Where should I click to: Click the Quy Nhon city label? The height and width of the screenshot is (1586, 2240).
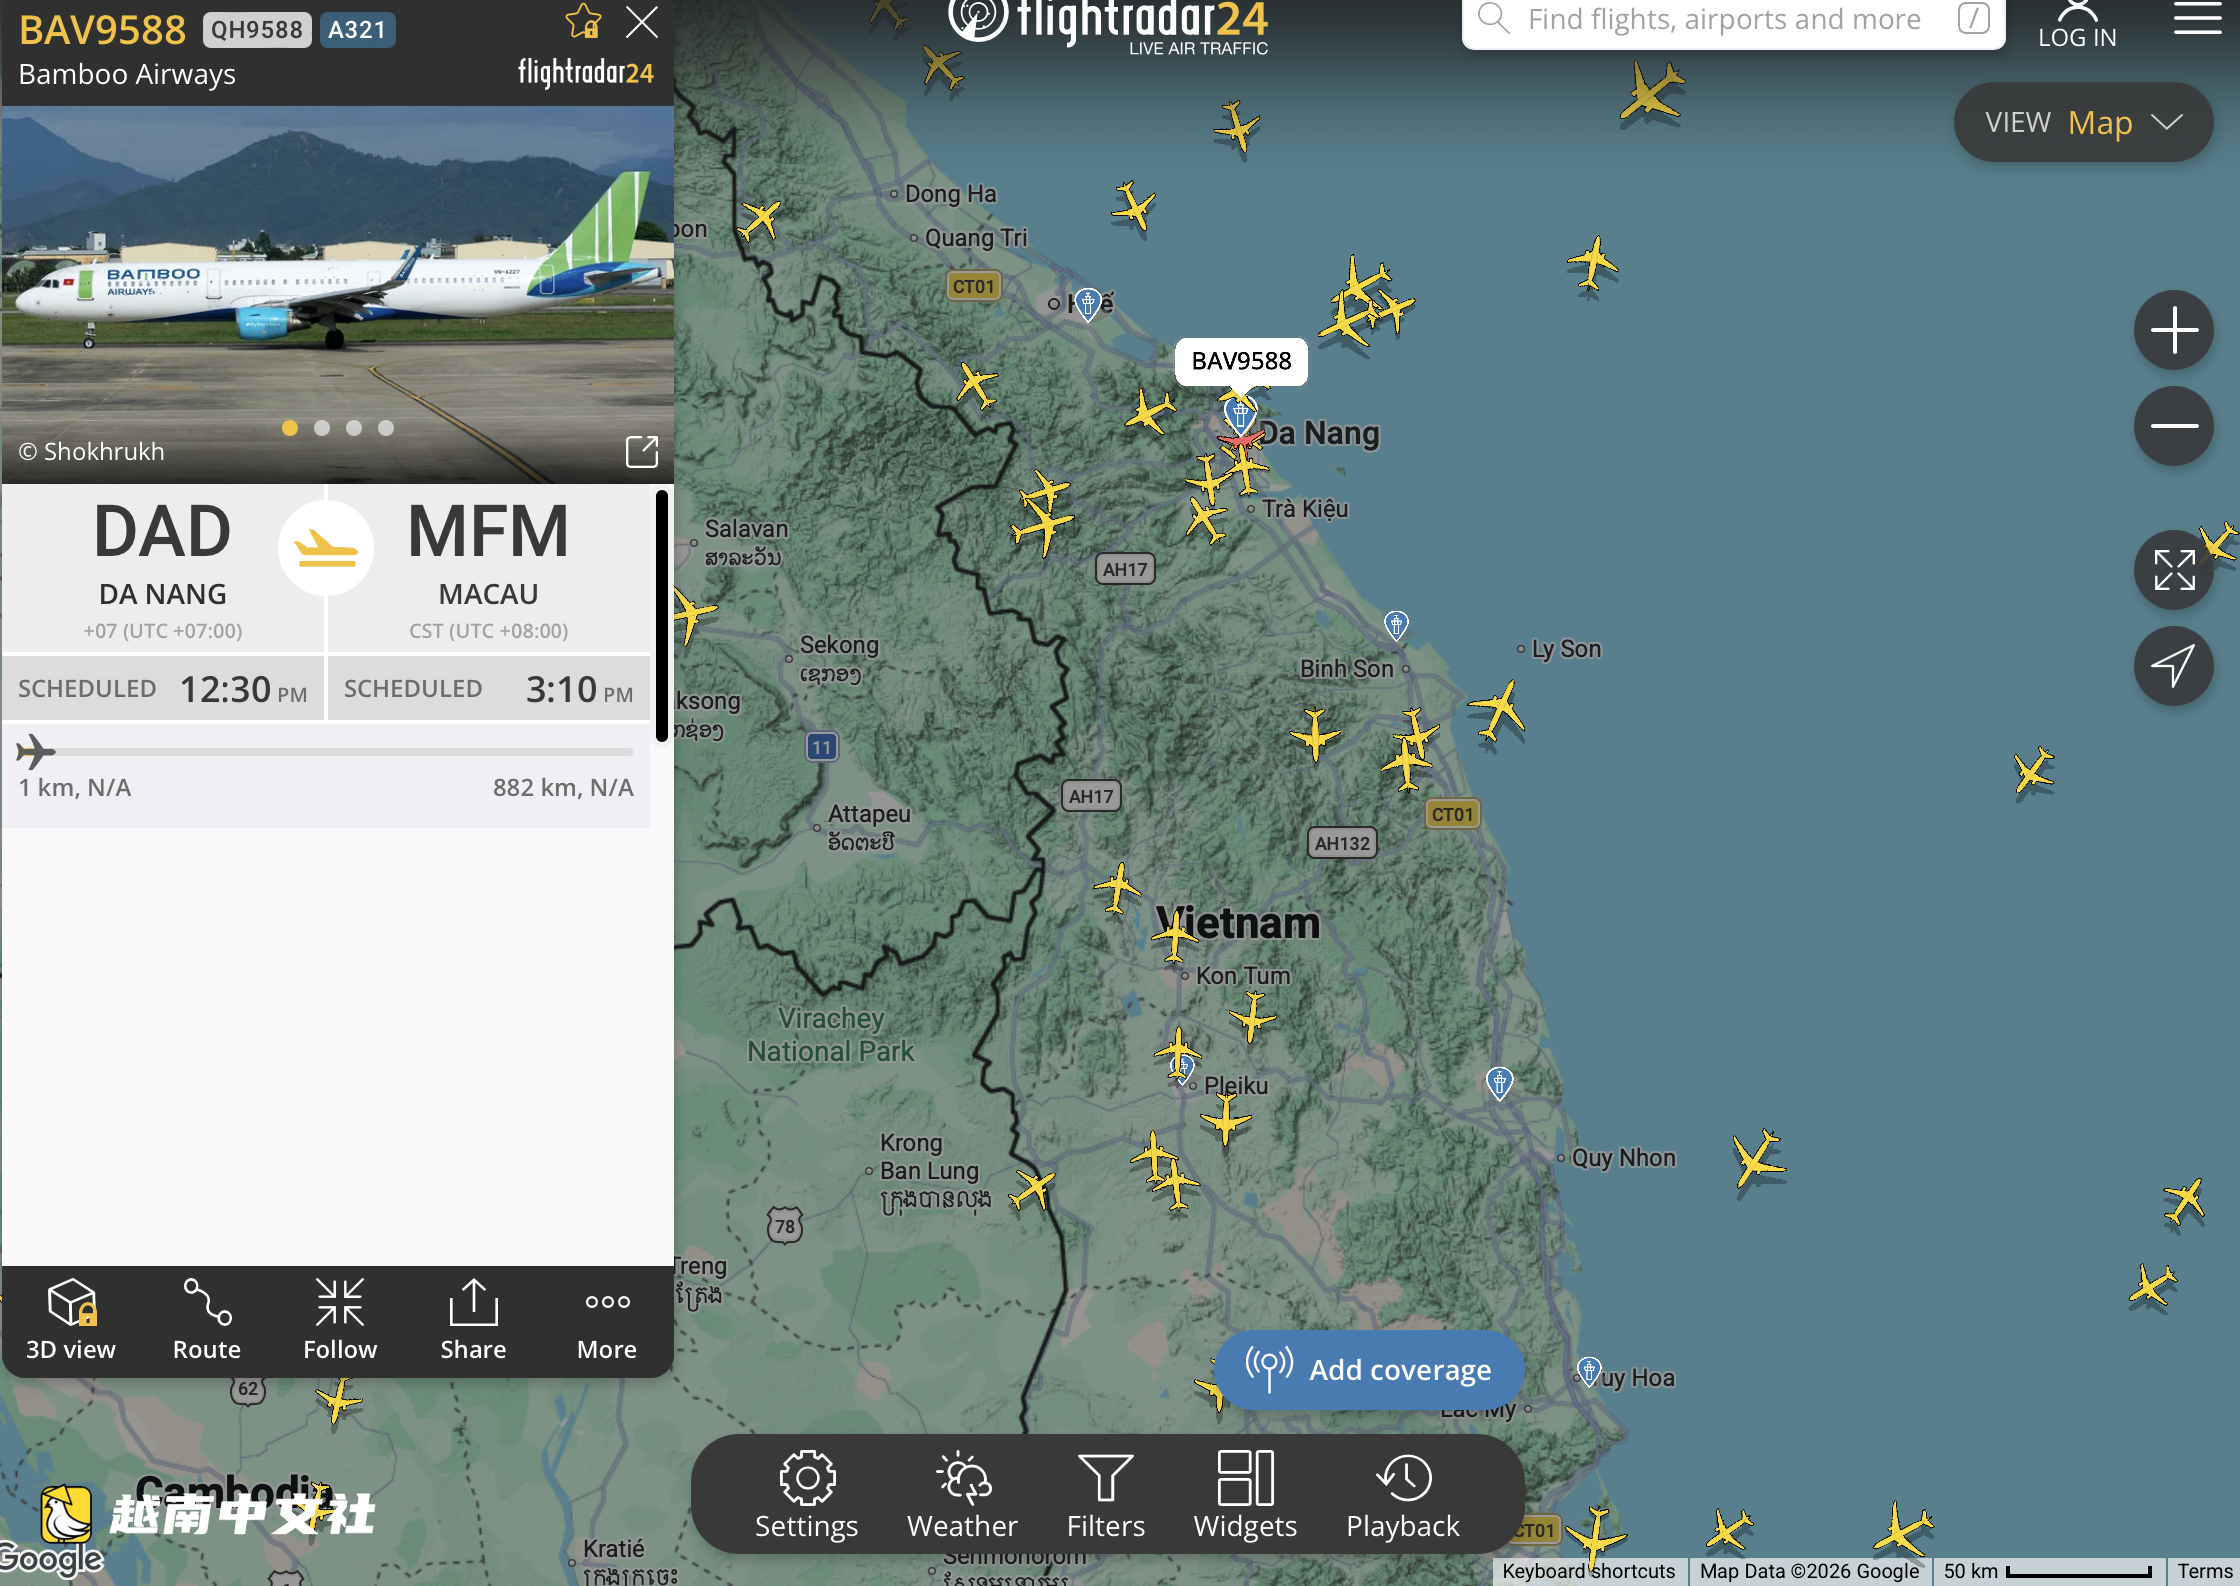click(1623, 1158)
